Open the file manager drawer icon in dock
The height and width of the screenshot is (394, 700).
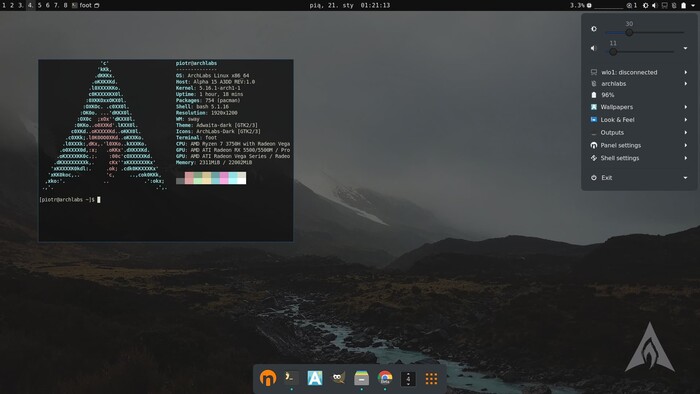[362, 378]
